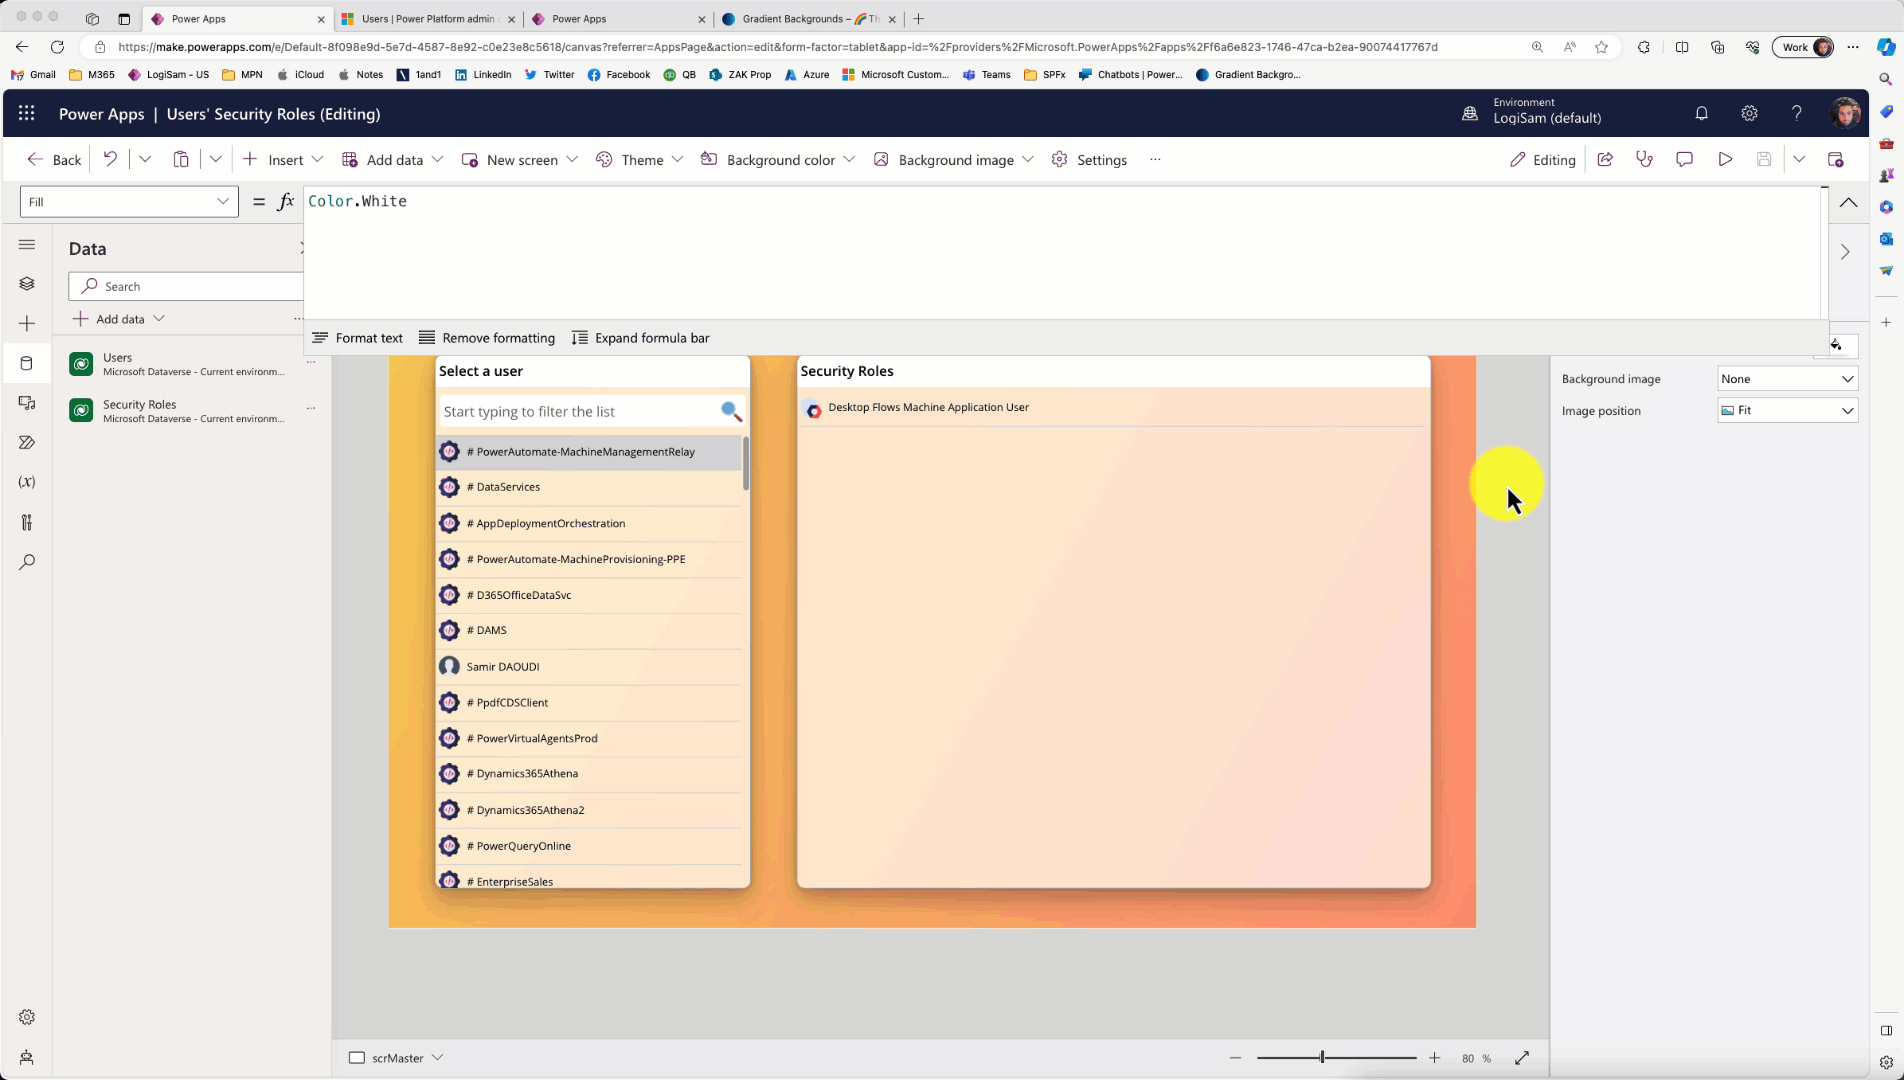Open the Advanced tools icon
Image resolution: width=1904 pixels, height=1080 pixels.
pos(27,522)
